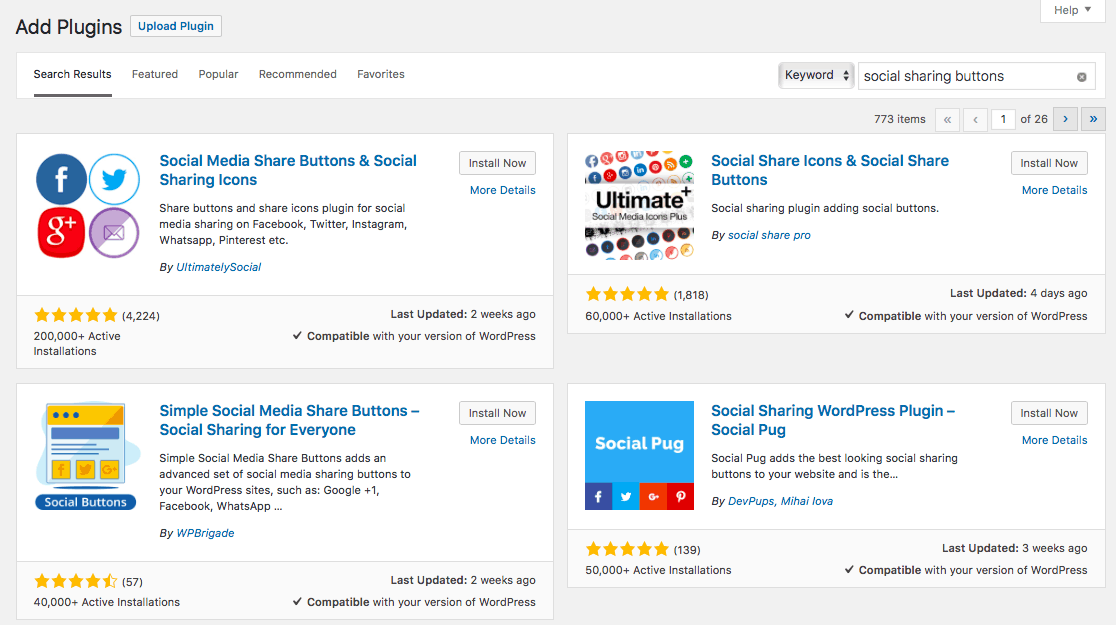This screenshot has height=625, width=1116.
Task: View More Details for Social Pug plugin
Action: tap(1055, 440)
